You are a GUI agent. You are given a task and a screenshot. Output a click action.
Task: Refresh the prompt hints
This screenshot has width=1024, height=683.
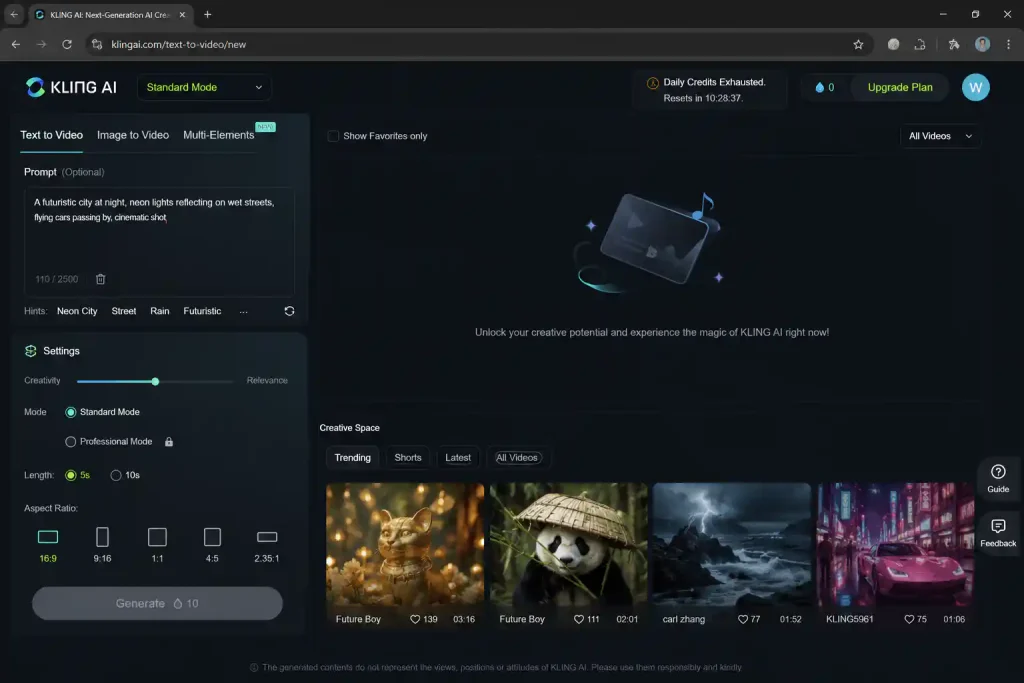point(289,311)
